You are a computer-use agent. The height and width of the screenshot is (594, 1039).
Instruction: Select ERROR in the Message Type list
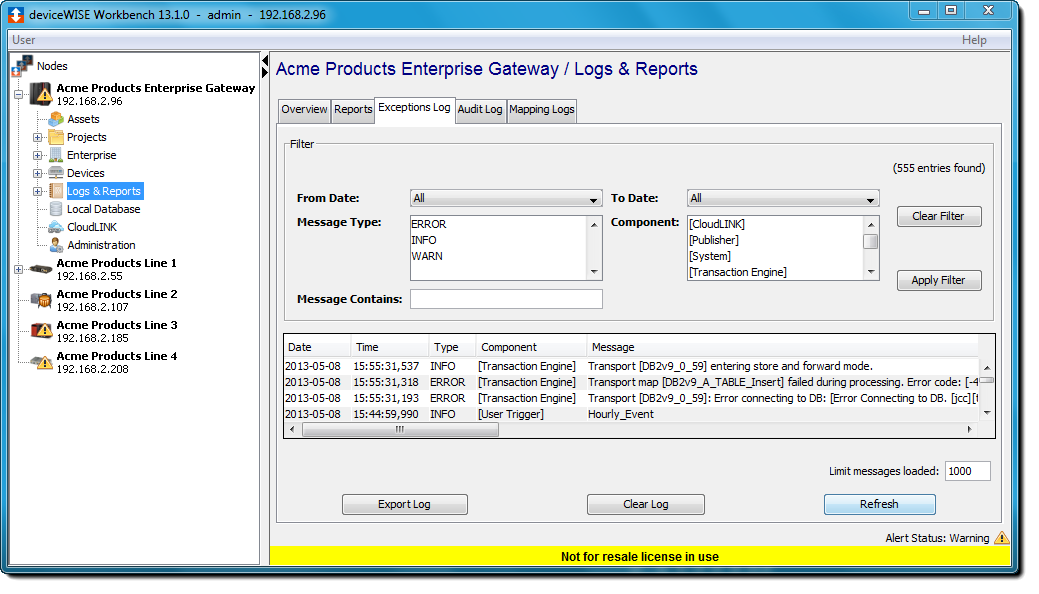click(x=498, y=224)
